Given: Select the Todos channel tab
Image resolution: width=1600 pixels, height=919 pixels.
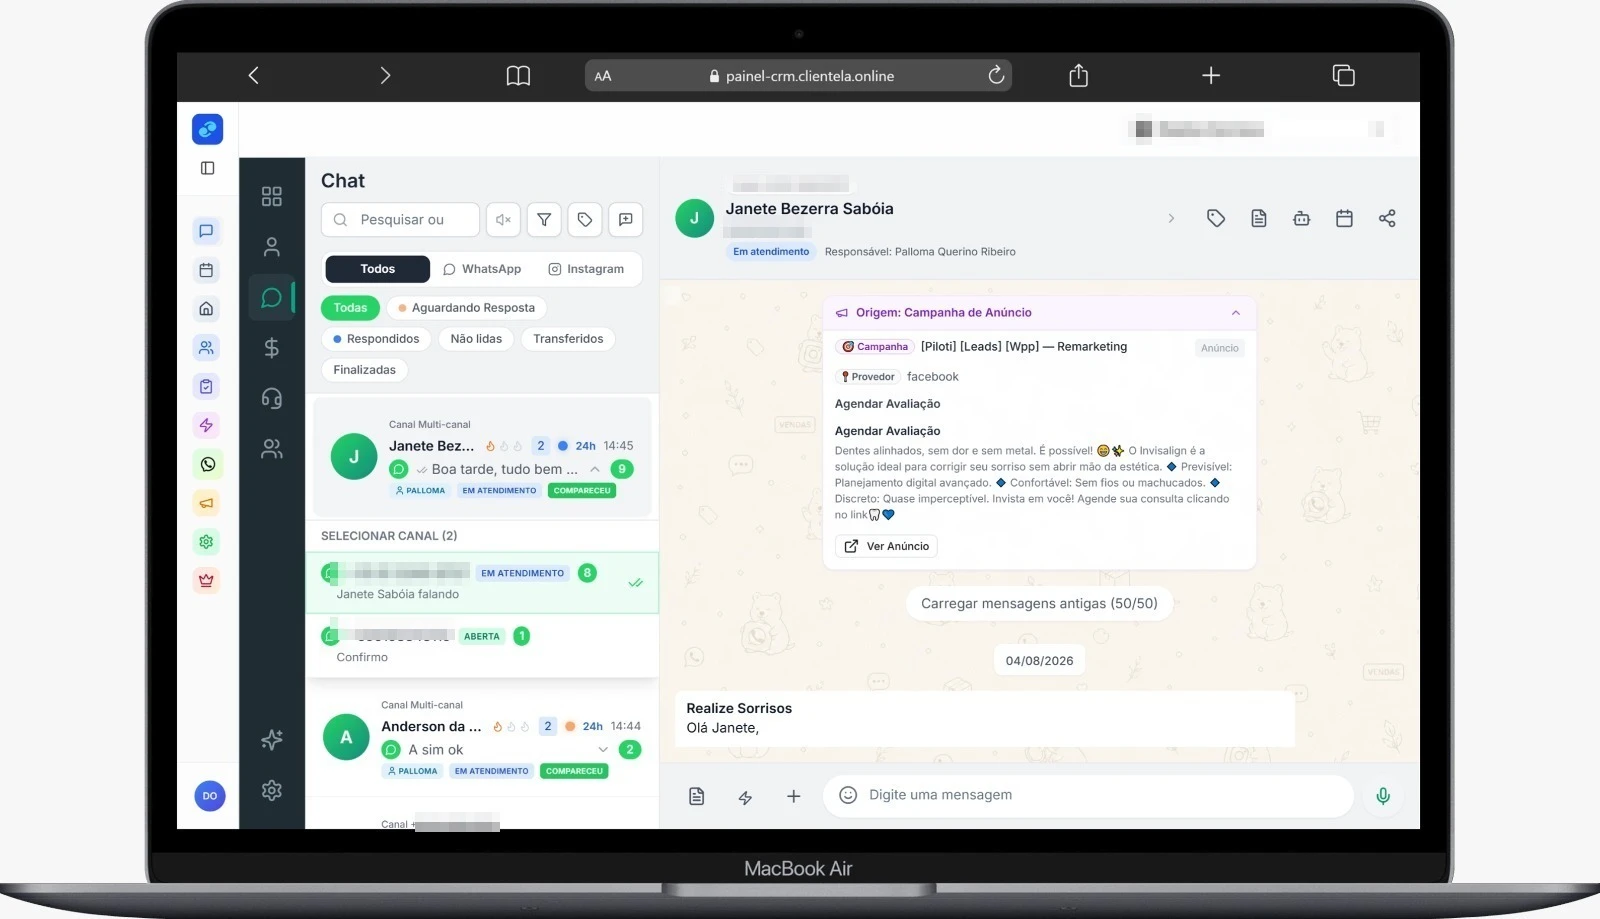Looking at the screenshot, I should tap(377, 269).
